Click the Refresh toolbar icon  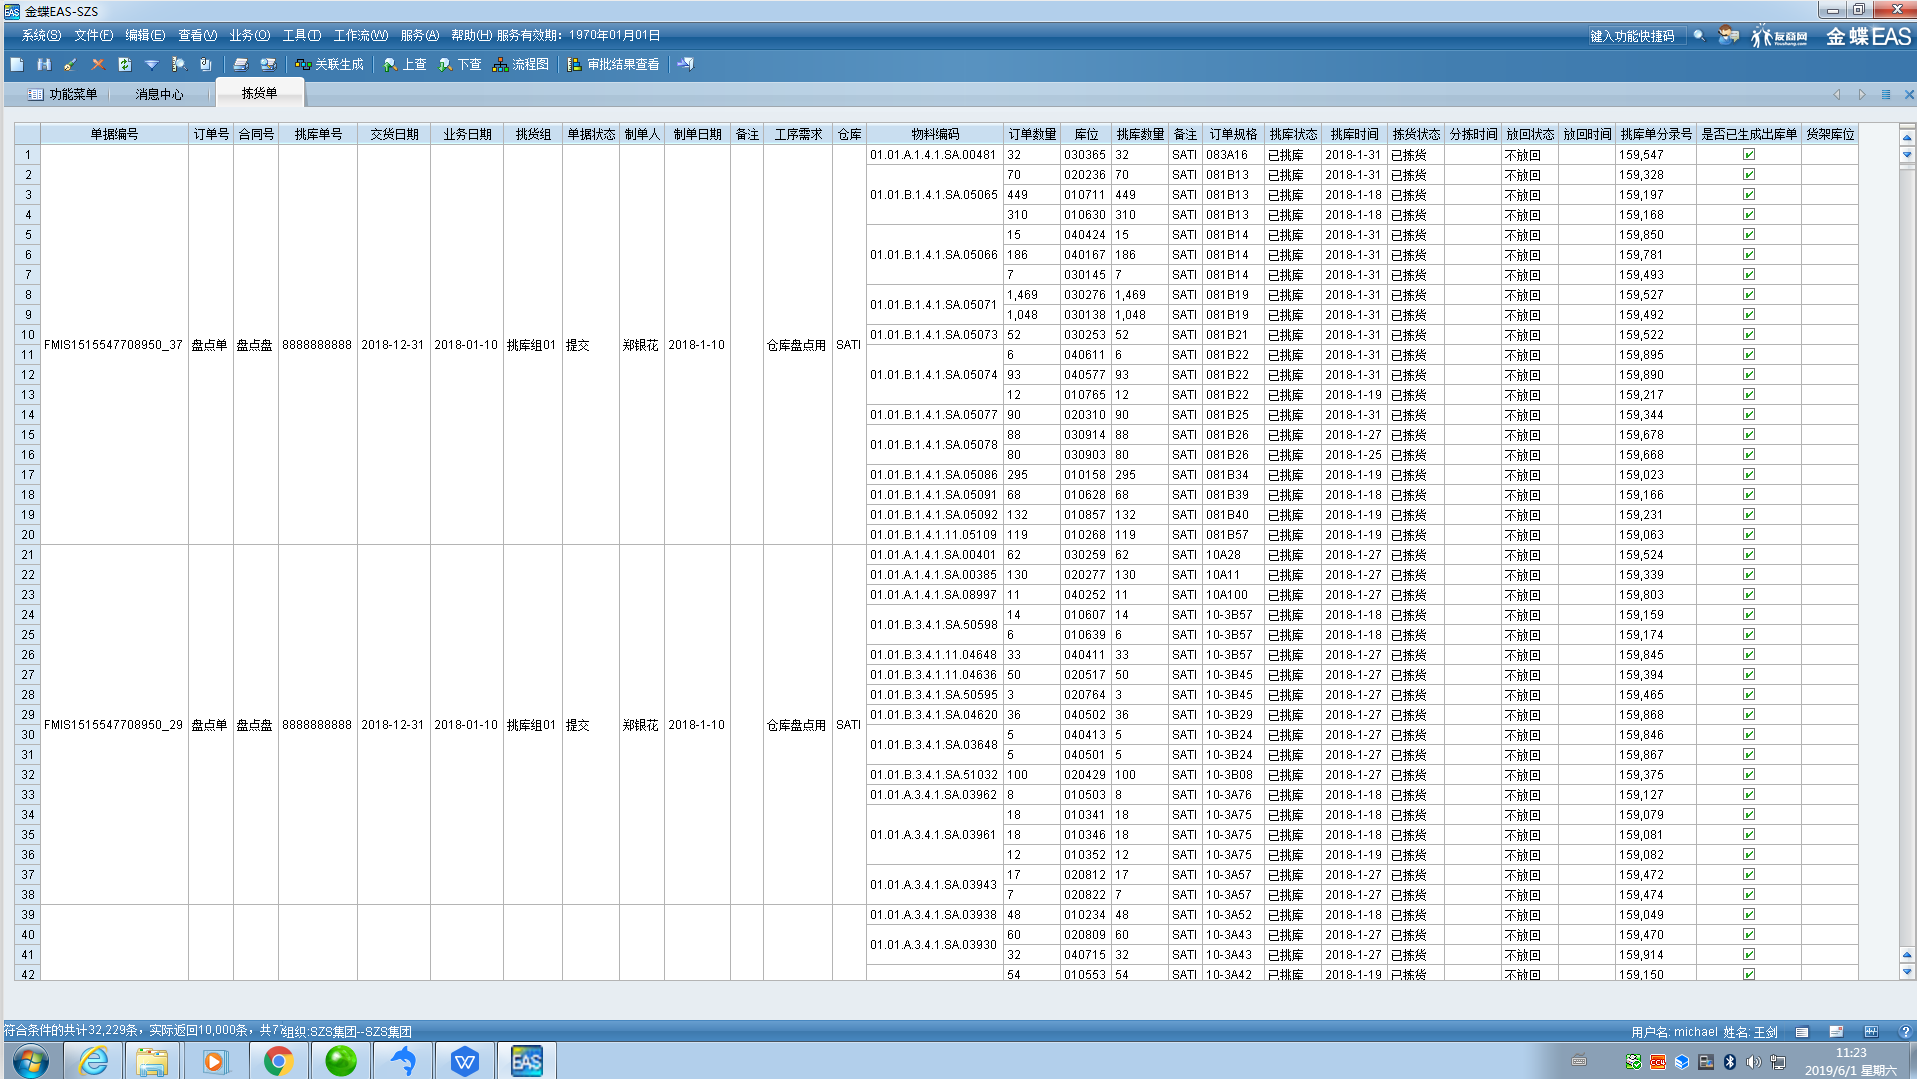[124, 64]
